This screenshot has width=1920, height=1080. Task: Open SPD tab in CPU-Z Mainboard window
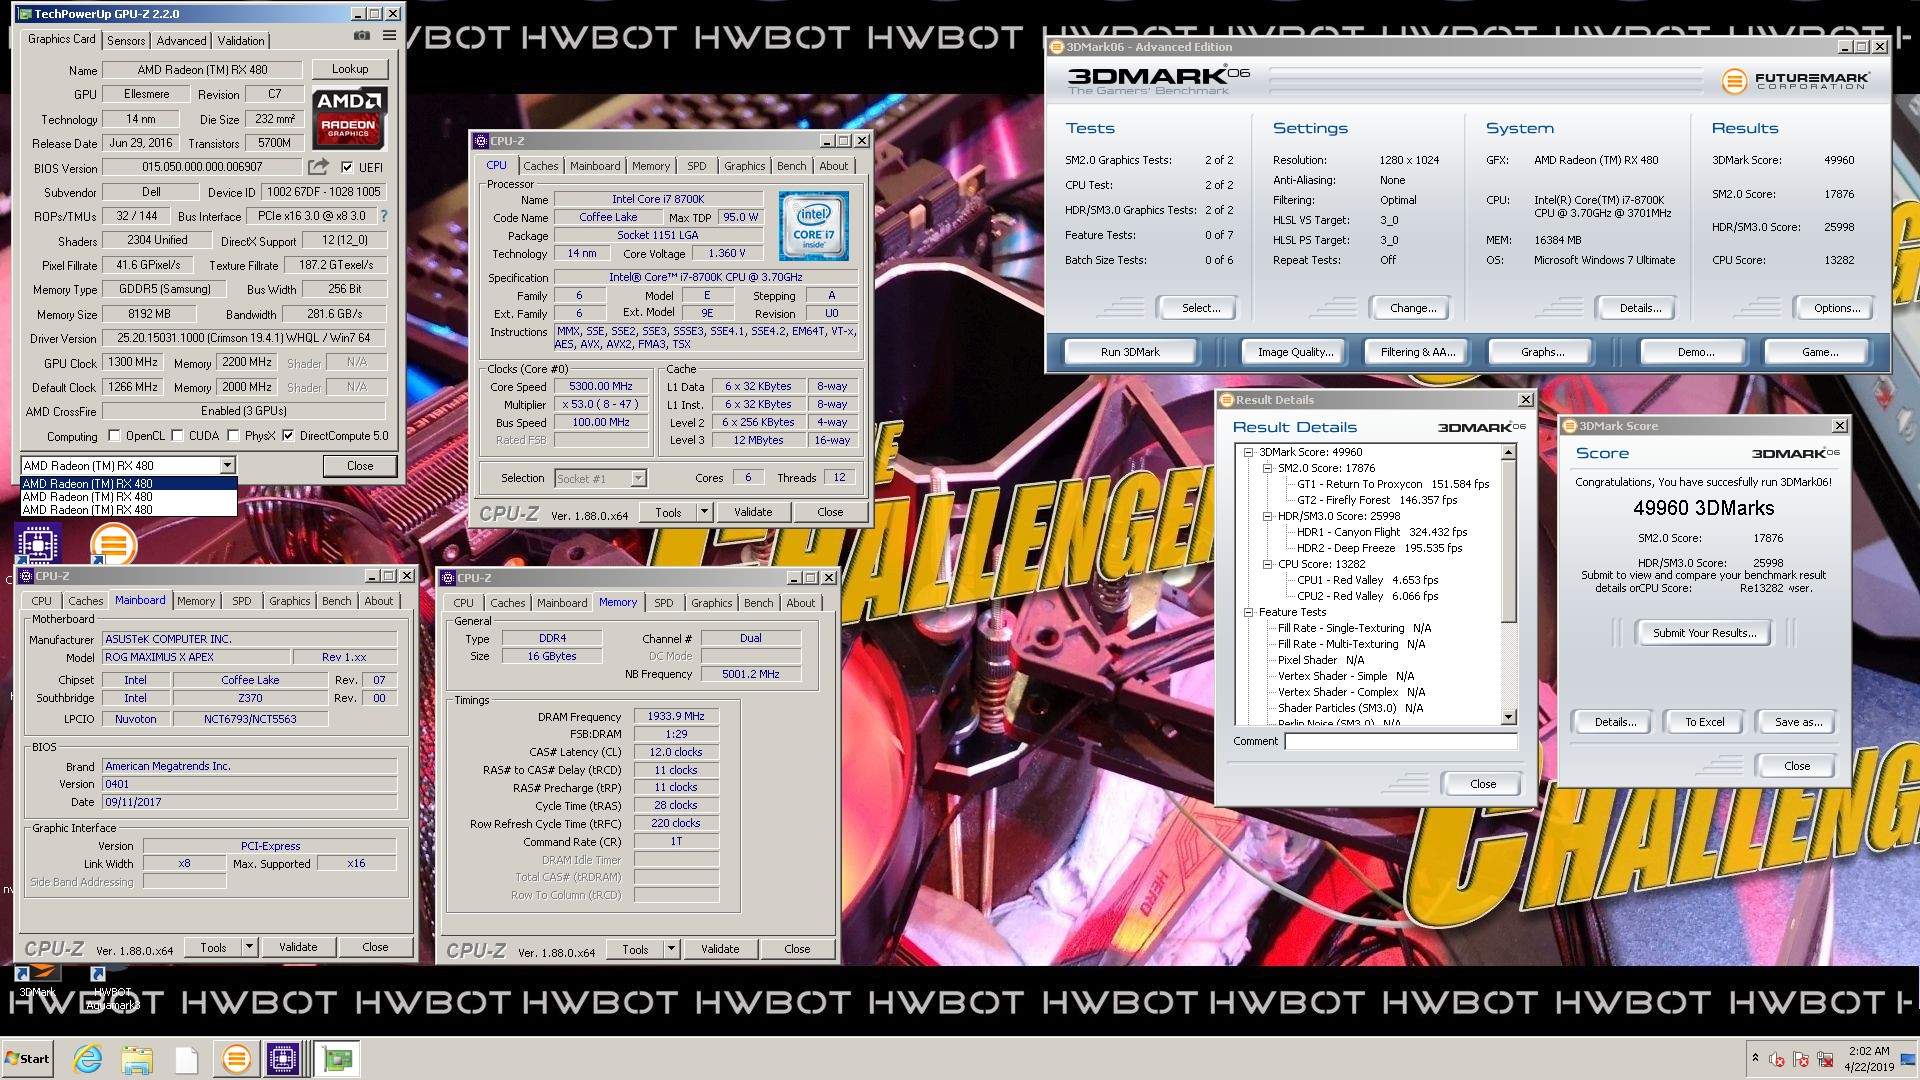(x=242, y=601)
